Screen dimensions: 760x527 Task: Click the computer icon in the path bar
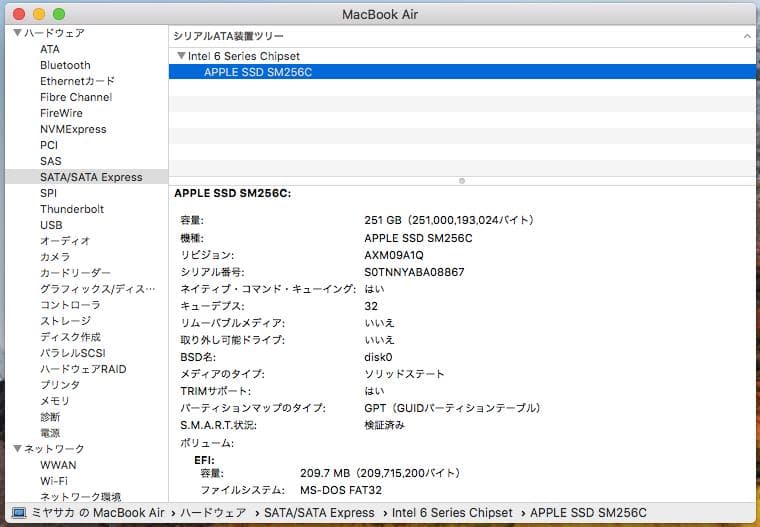19,513
